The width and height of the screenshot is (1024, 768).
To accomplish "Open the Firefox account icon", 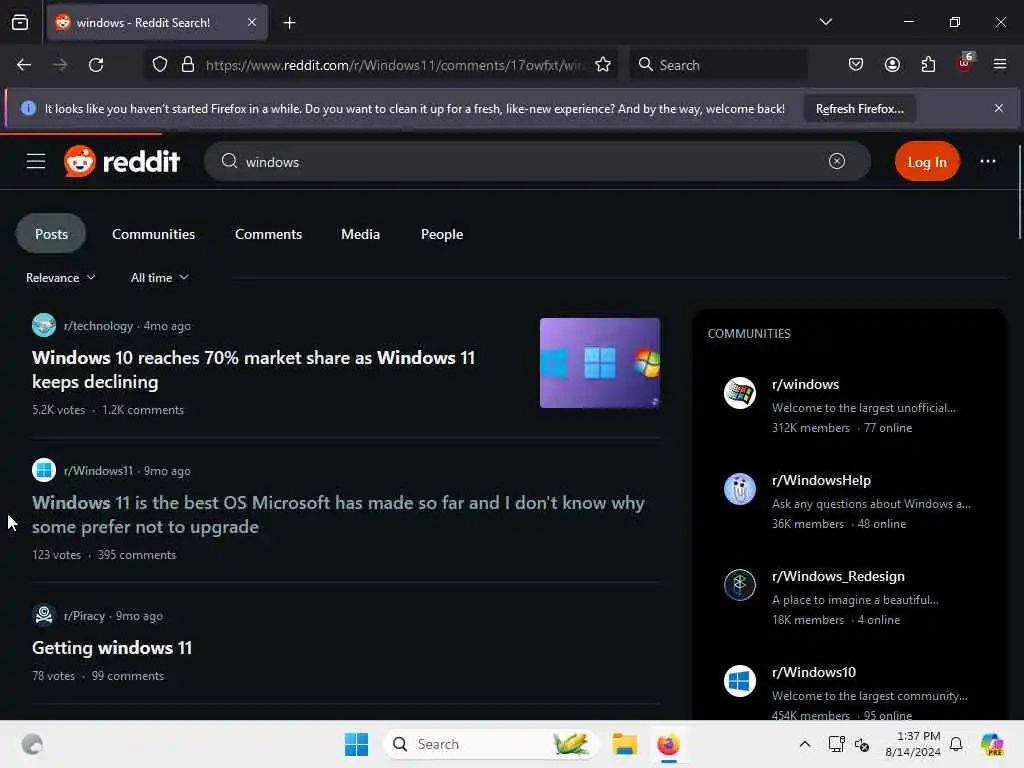I will (892, 65).
